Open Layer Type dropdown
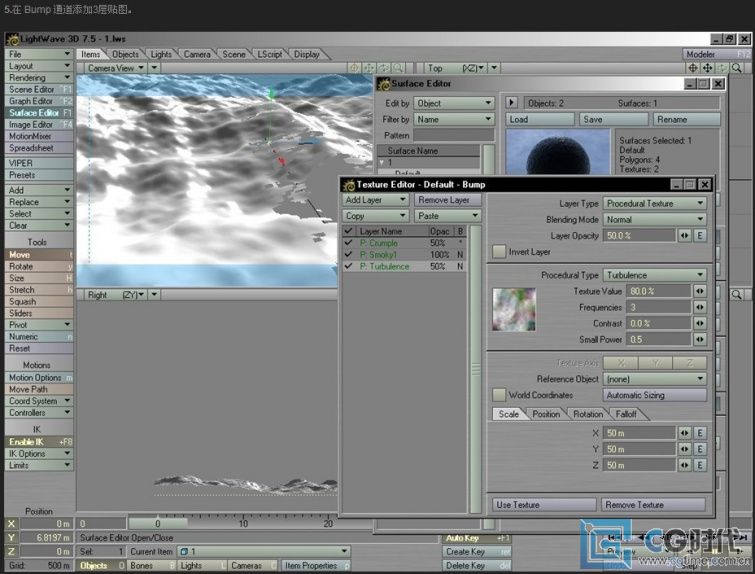 coord(654,203)
